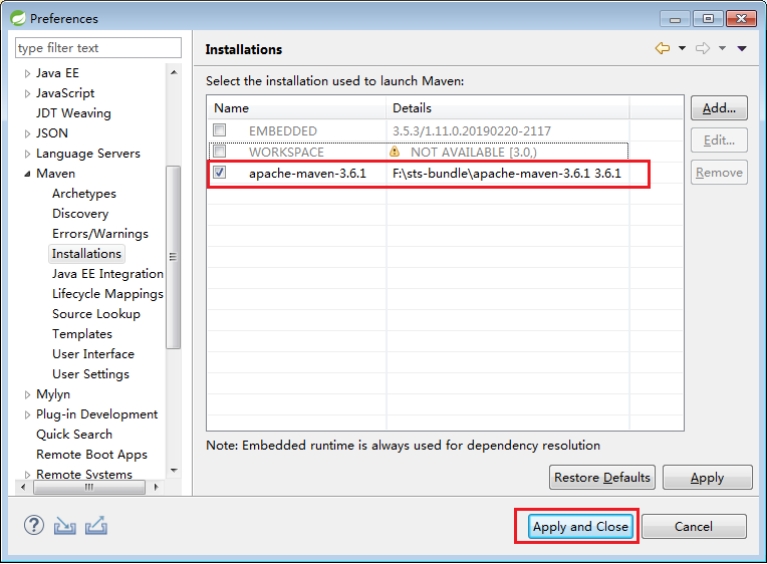Click the import preferences icon
Viewport: 767px width, 564px height.
(x=65, y=526)
